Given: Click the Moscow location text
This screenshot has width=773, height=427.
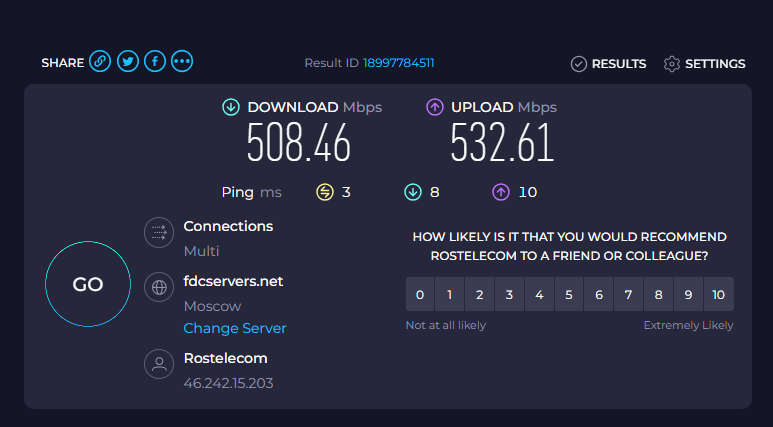Looking at the screenshot, I should pyautogui.click(x=212, y=307).
